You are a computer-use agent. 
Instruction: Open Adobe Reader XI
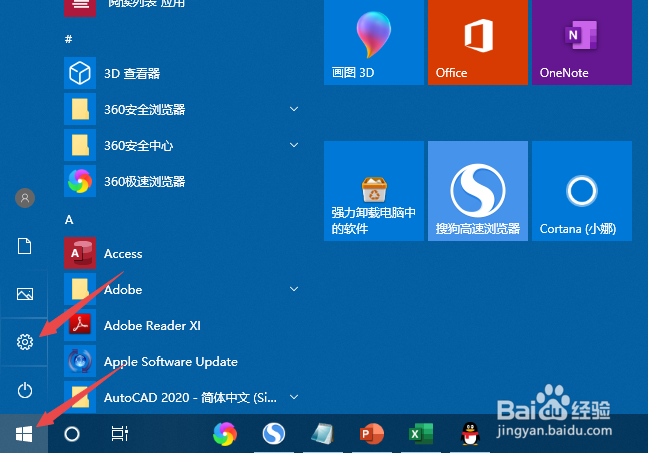pos(184,325)
